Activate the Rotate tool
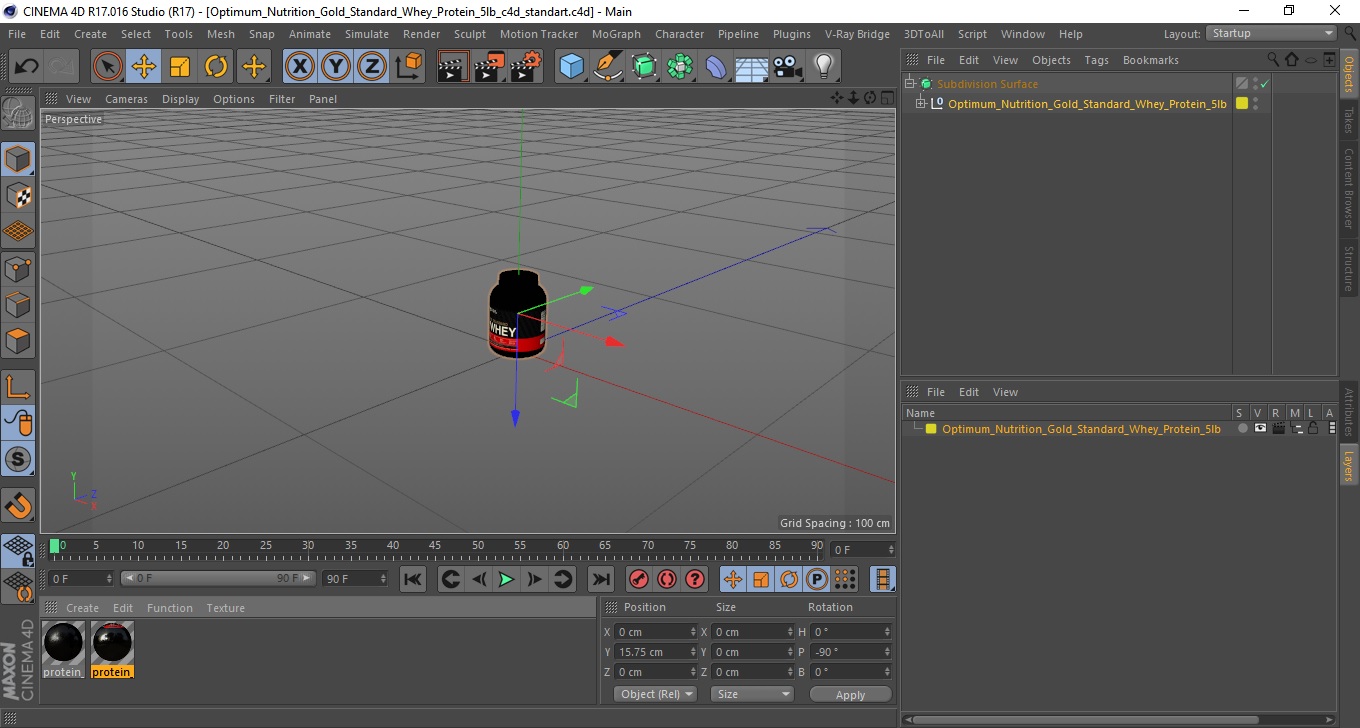The image size is (1360, 728). pyautogui.click(x=216, y=67)
